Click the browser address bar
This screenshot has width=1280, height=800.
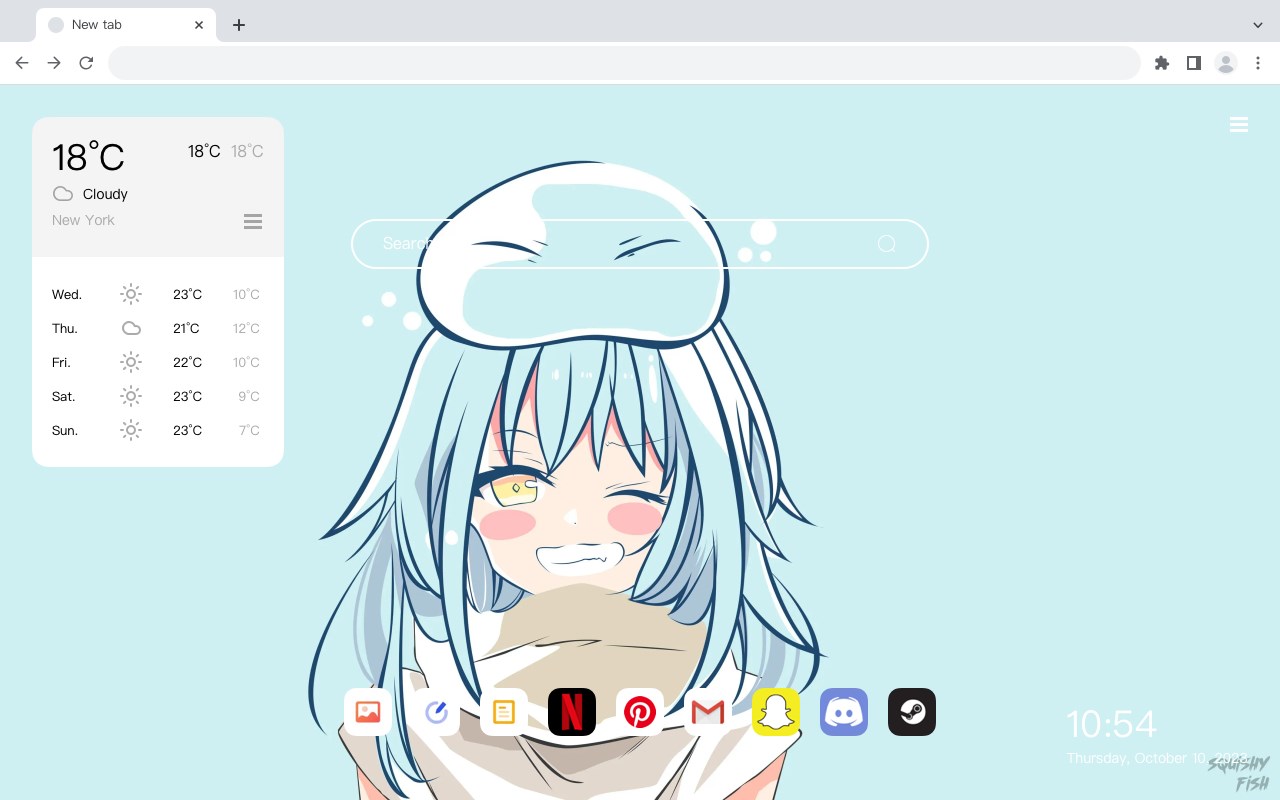[624, 63]
